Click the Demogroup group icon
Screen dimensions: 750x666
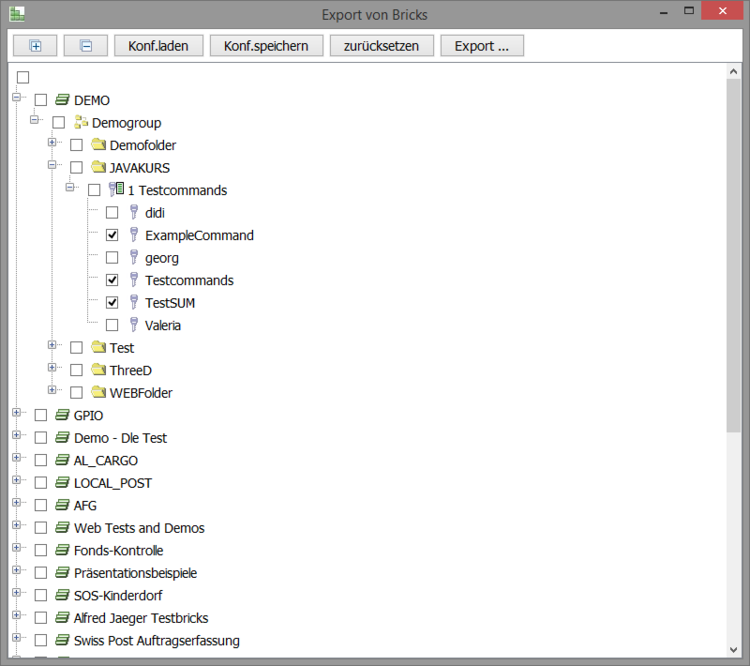(80, 123)
